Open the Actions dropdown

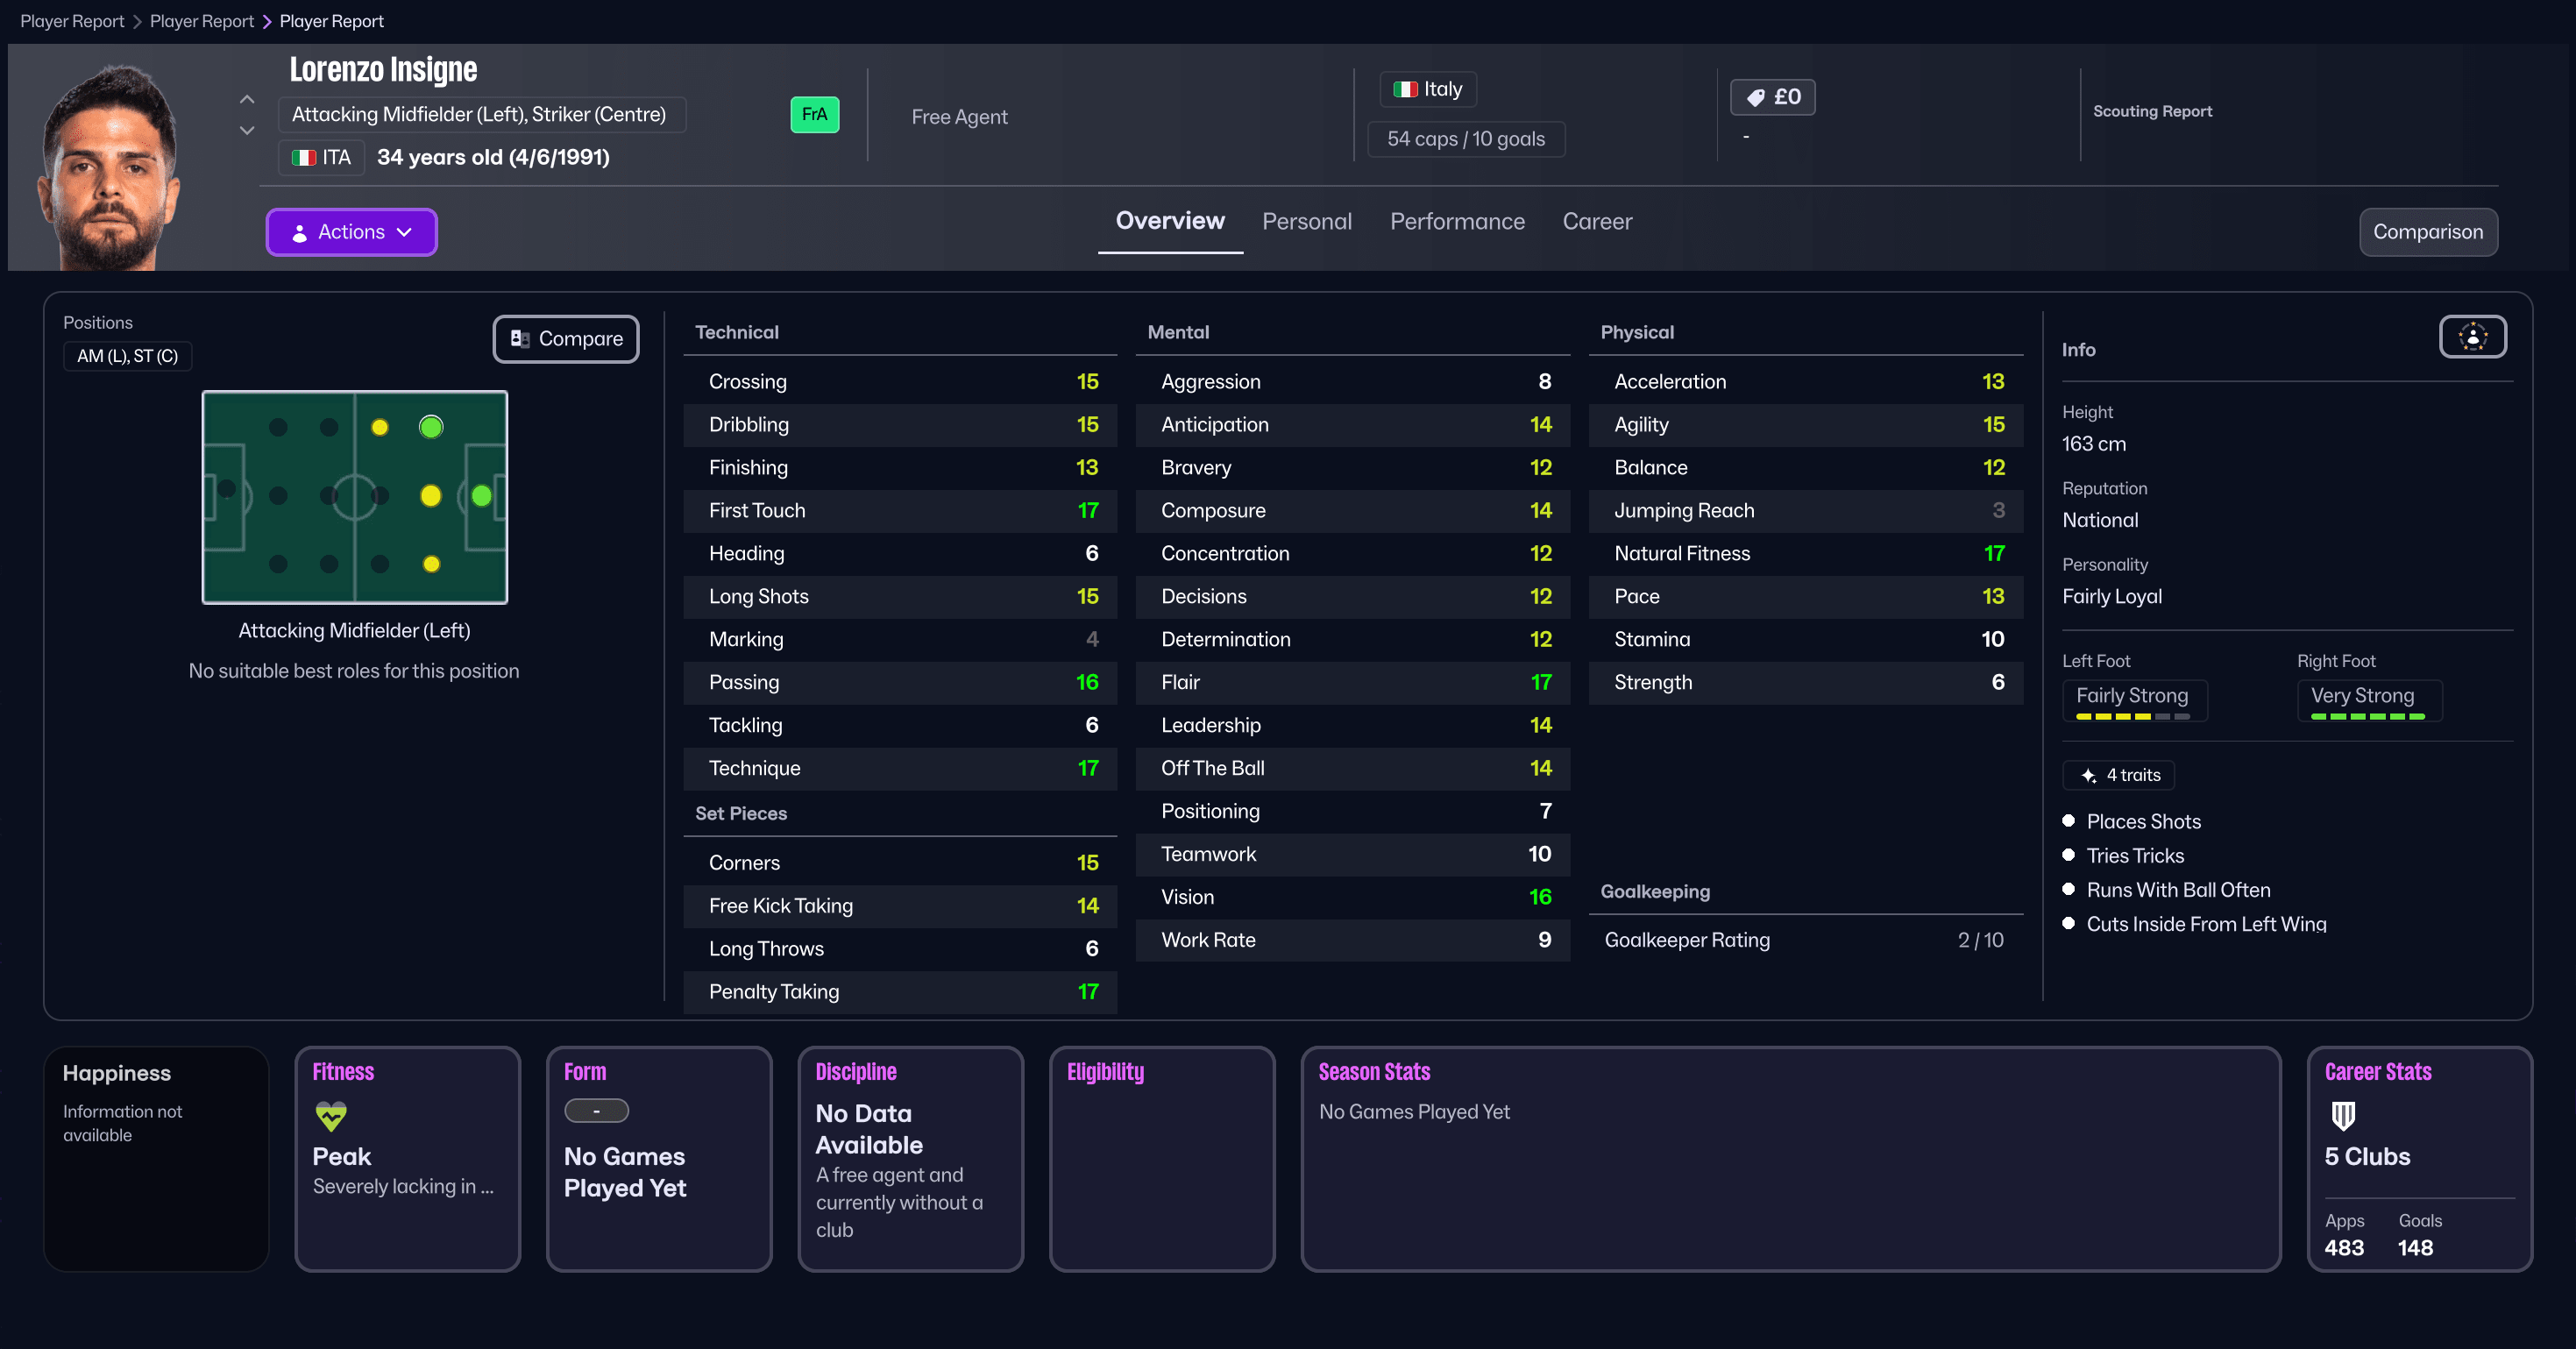351,231
